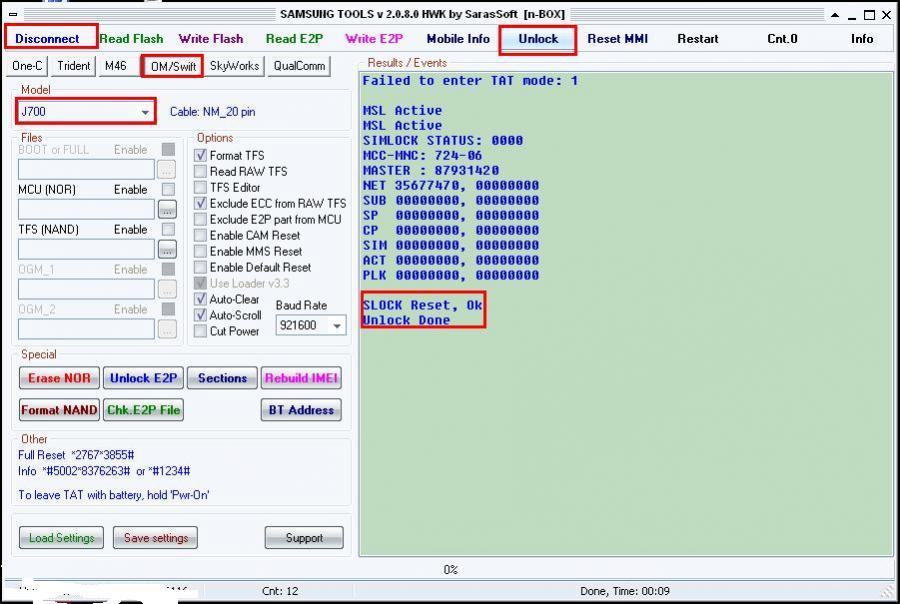
Task: Switch to the SkyWorks tab
Action: (234, 65)
